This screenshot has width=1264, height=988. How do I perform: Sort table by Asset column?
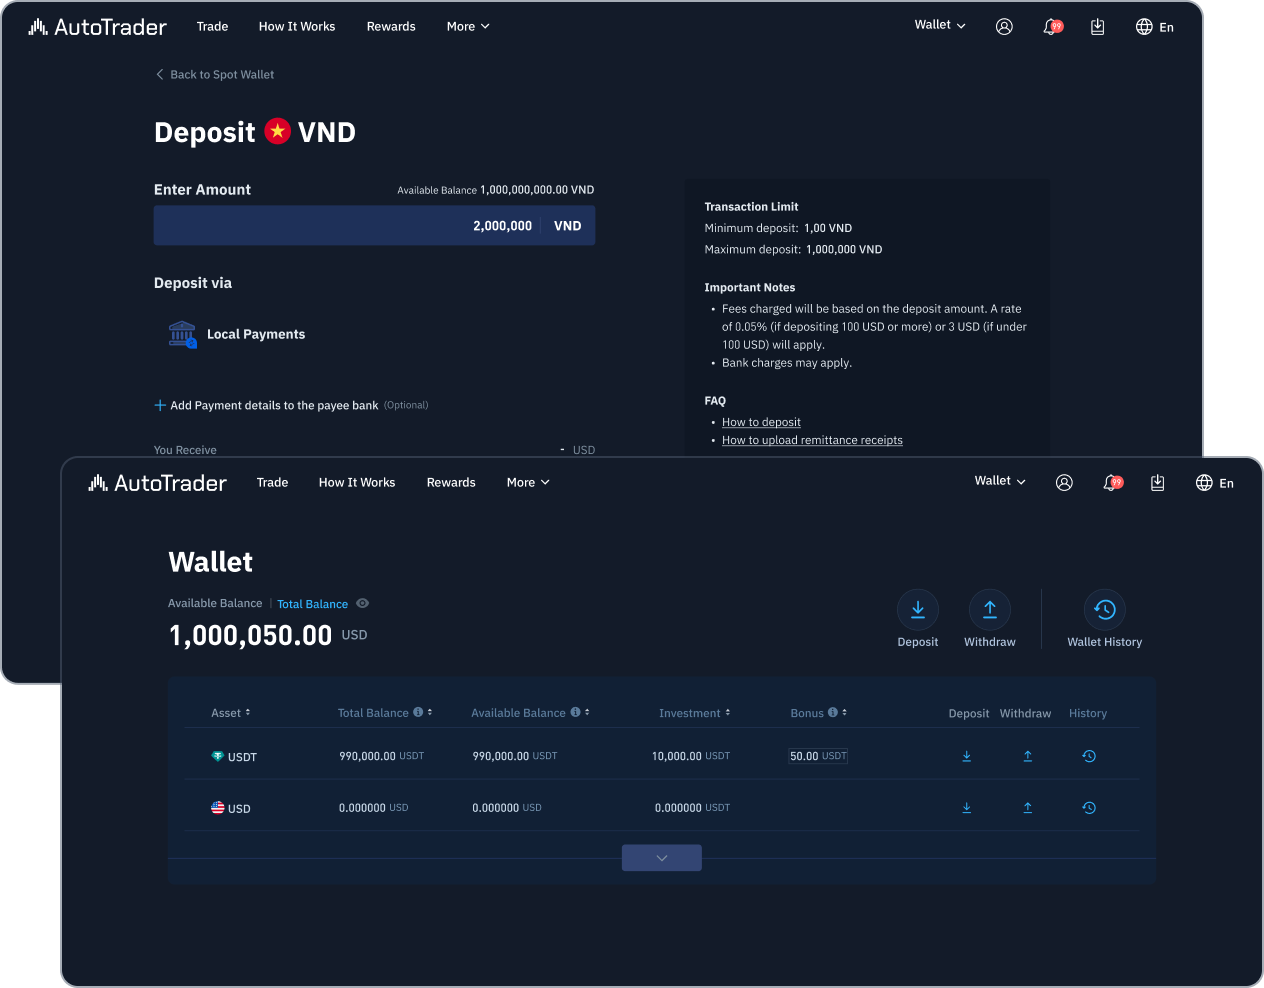coord(231,713)
